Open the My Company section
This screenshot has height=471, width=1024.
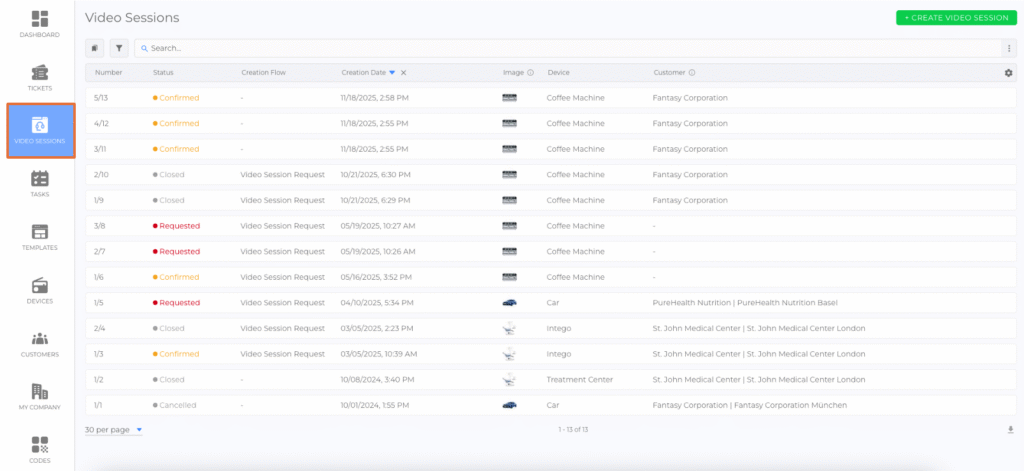pos(40,396)
